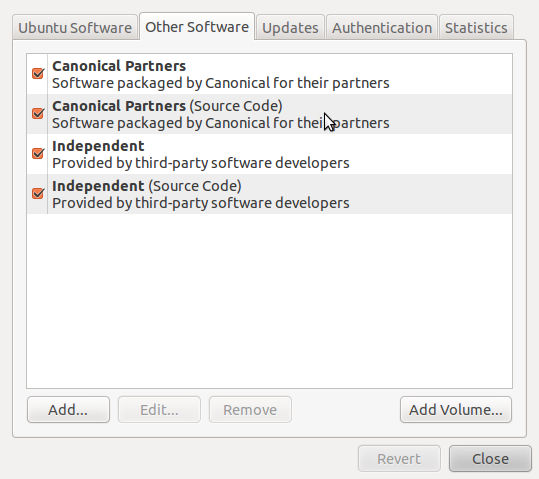539x479 pixels.
Task: Open the Statistics tab
Action: (x=476, y=28)
